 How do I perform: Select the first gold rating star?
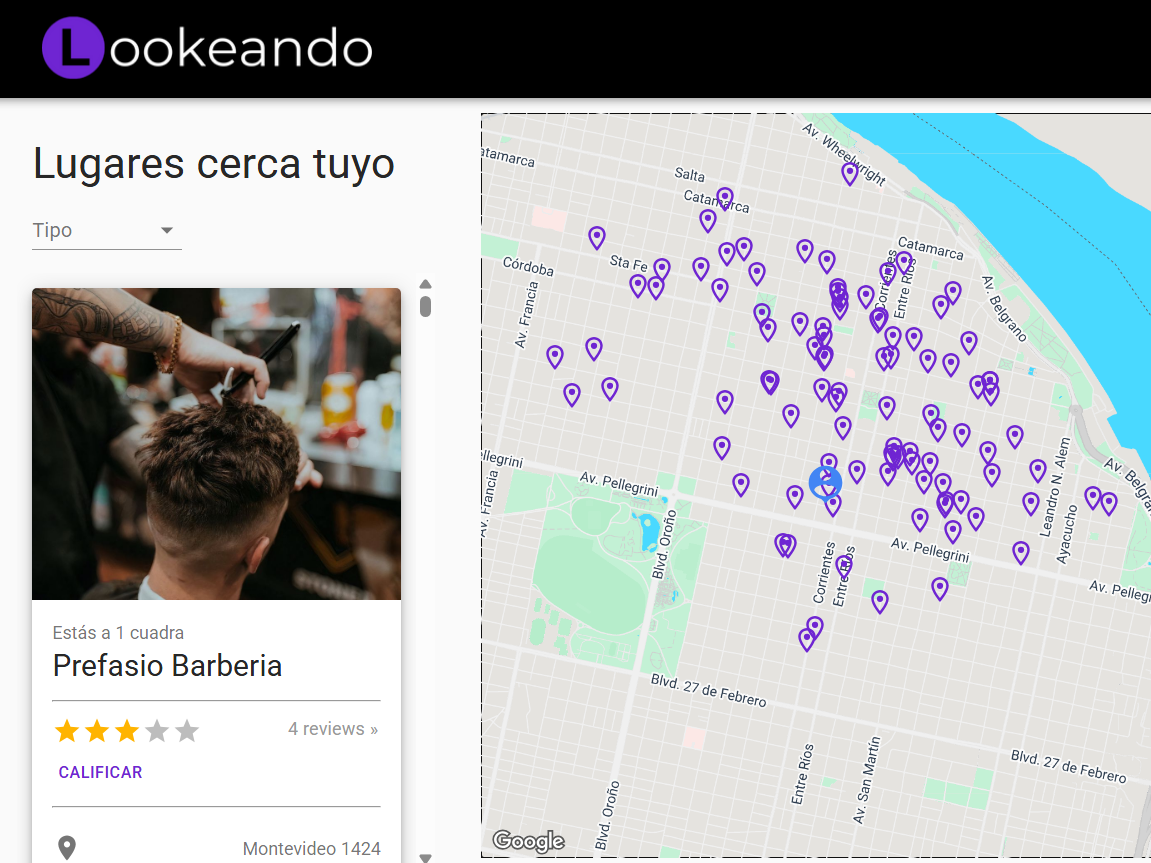[67, 731]
